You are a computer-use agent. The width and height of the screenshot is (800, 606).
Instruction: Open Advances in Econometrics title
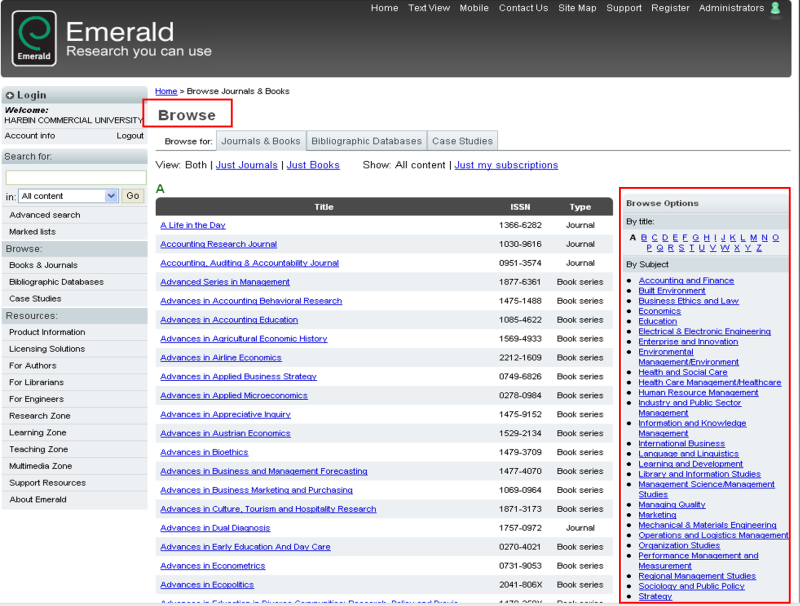tap(213, 566)
